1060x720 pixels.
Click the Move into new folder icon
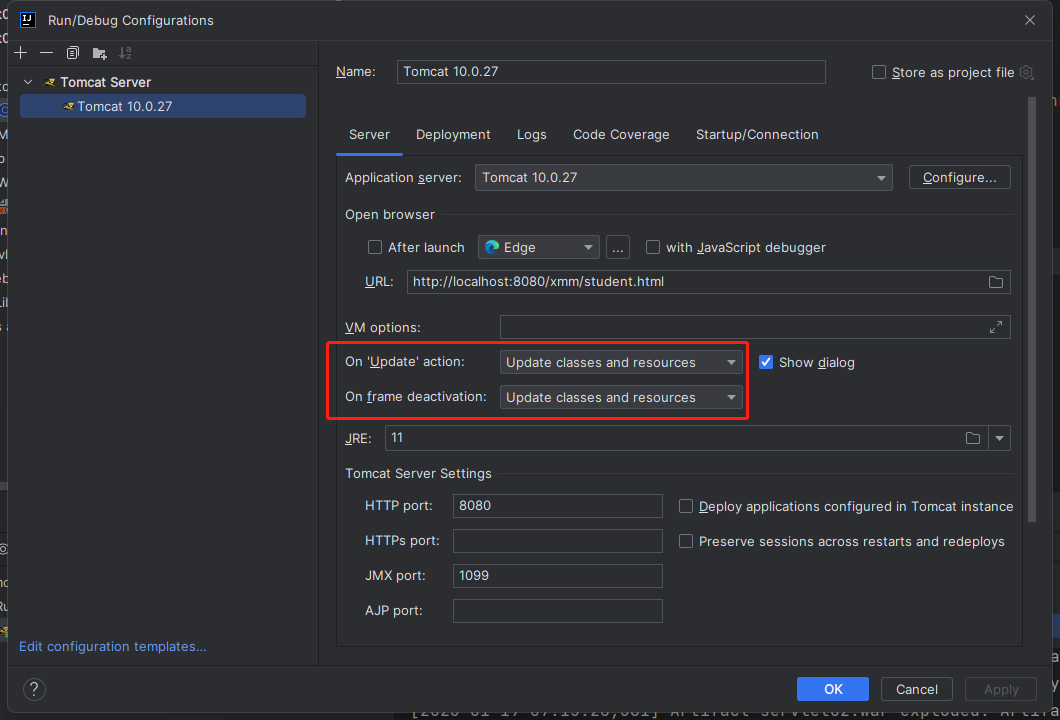coord(99,53)
